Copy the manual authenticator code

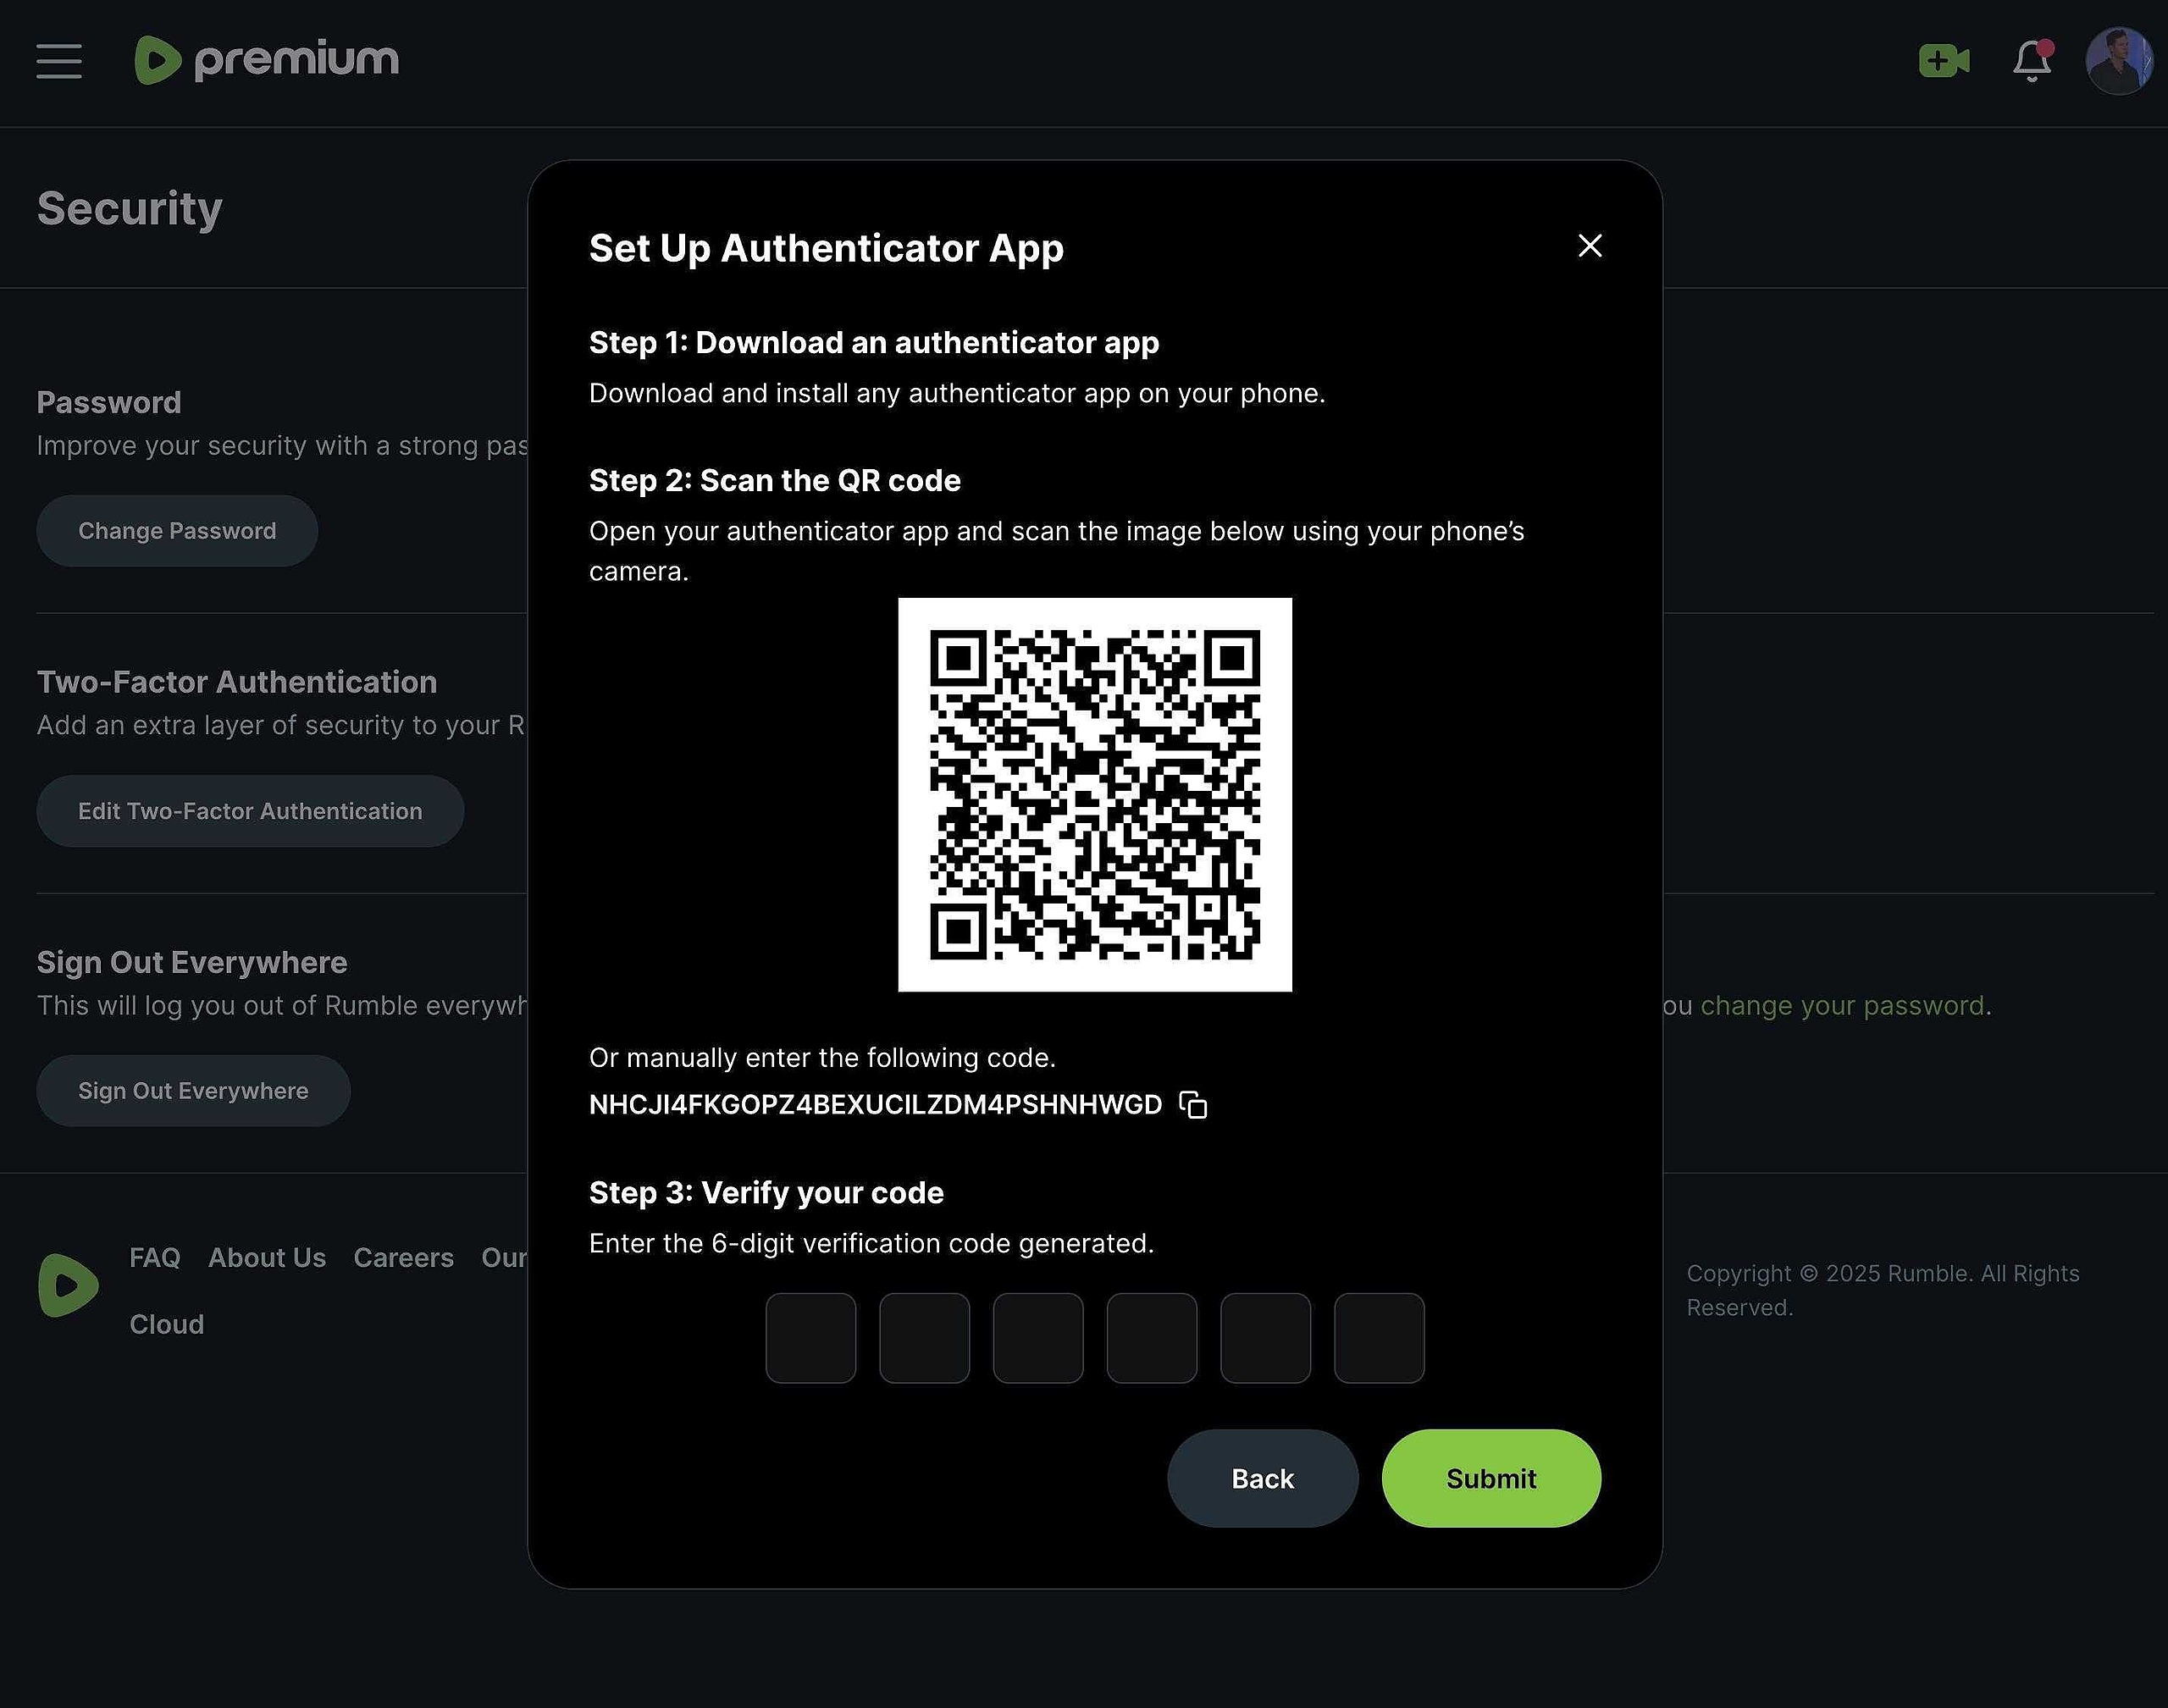click(1193, 1105)
